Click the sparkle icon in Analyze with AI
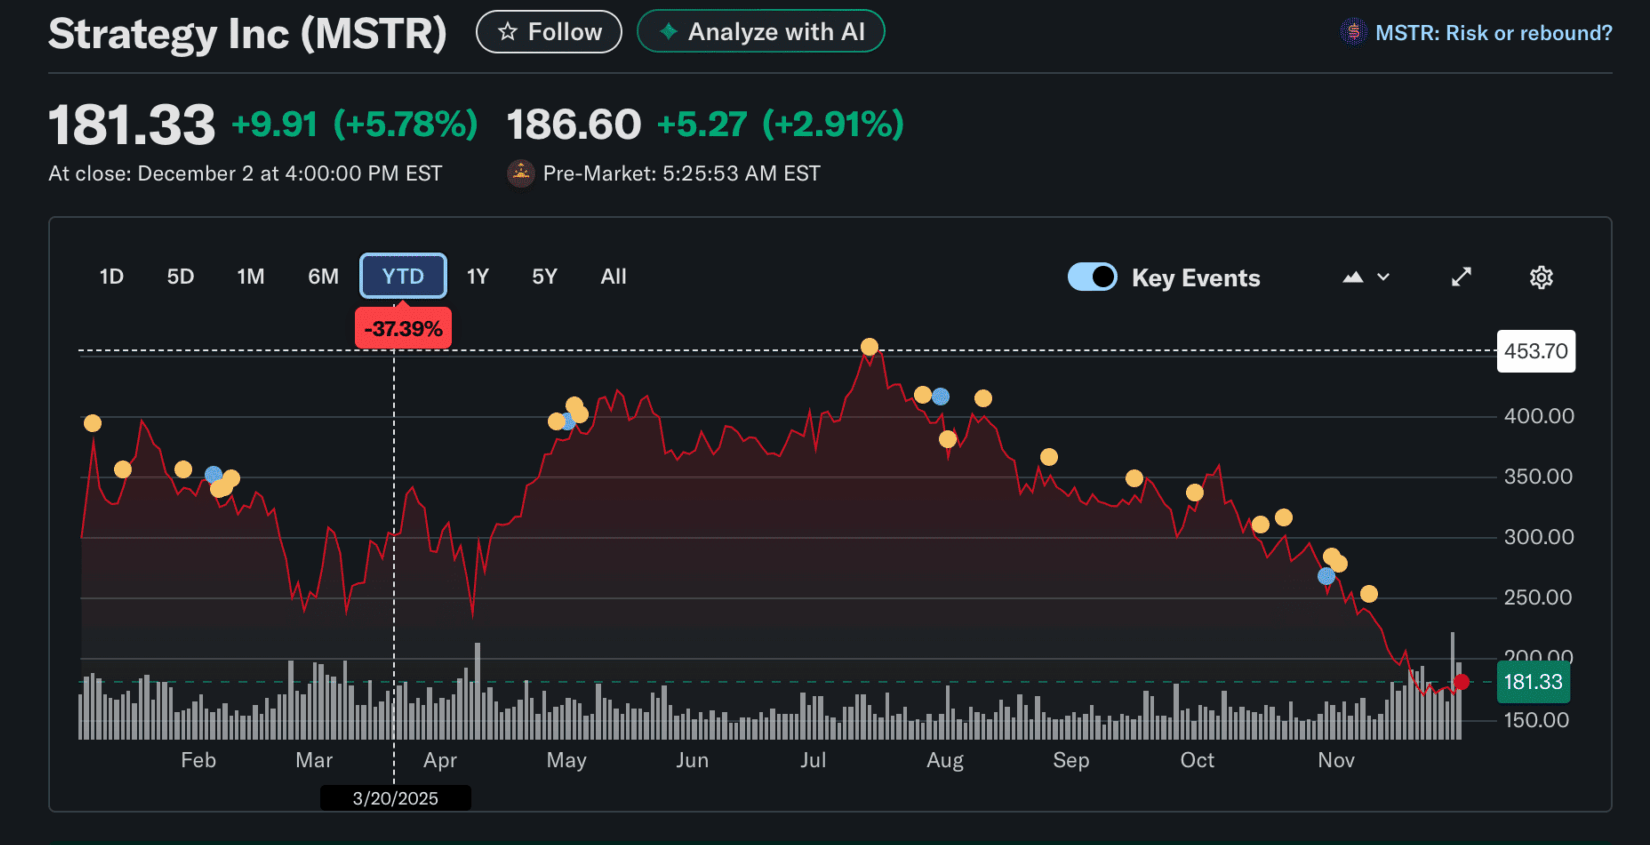The width and height of the screenshot is (1650, 845). click(x=668, y=32)
